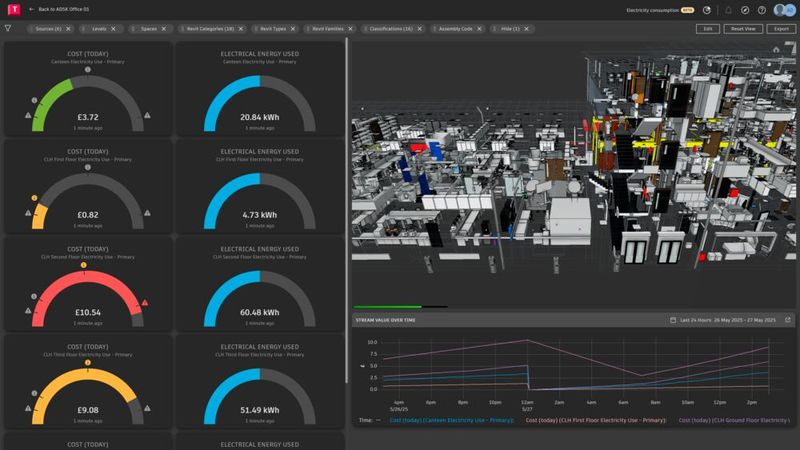This screenshot has width=800, height=450.
Task: Open the Classifications (16) filter dropdown
Action: (391, 29)
